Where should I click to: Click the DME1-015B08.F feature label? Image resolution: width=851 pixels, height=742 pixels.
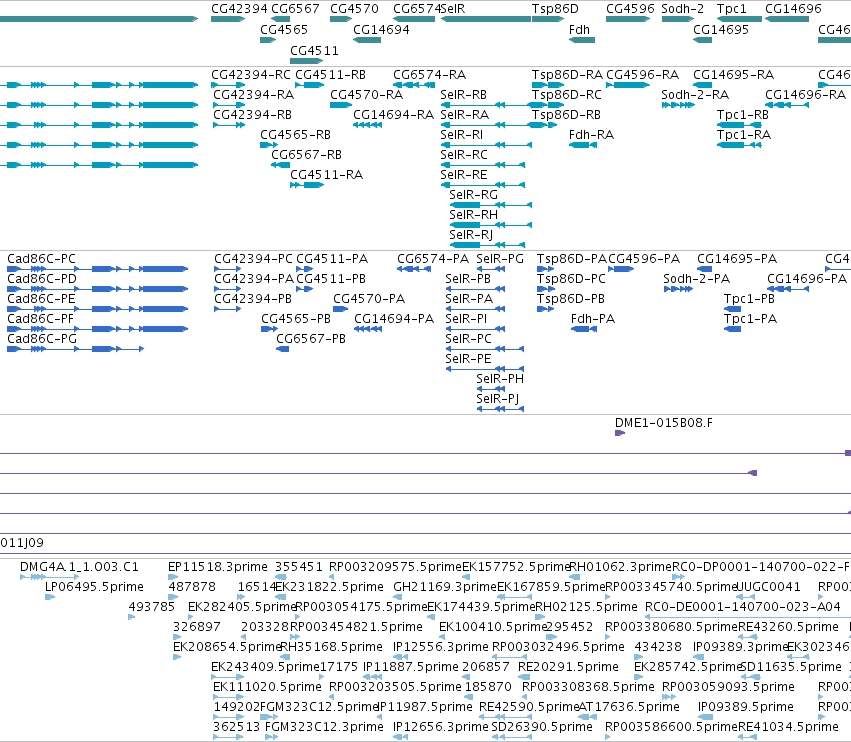(664, 422)
